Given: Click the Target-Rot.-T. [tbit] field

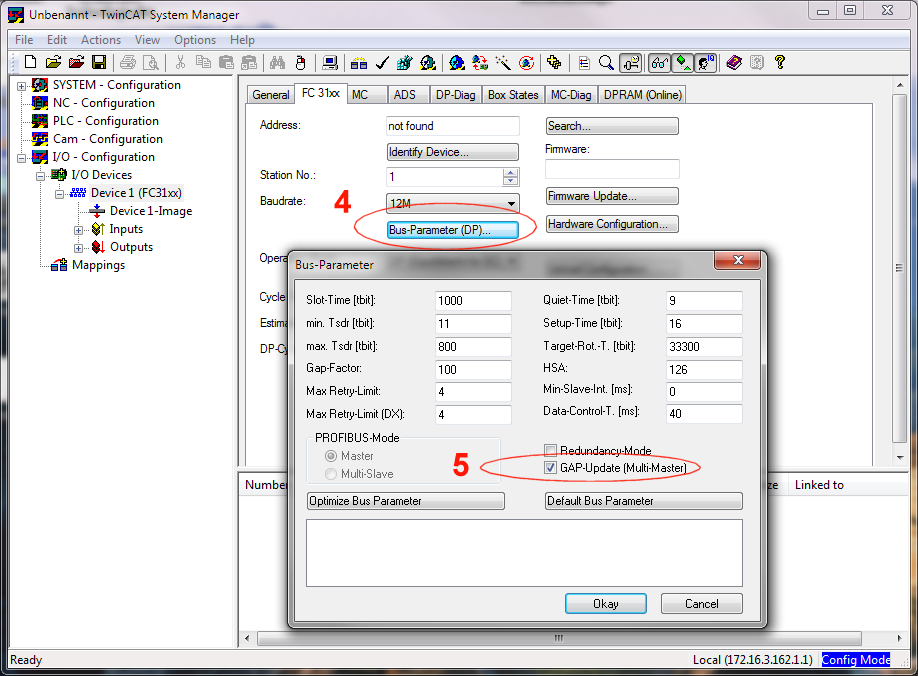Looking at the screenshot, I should click(x=704, y=346).
